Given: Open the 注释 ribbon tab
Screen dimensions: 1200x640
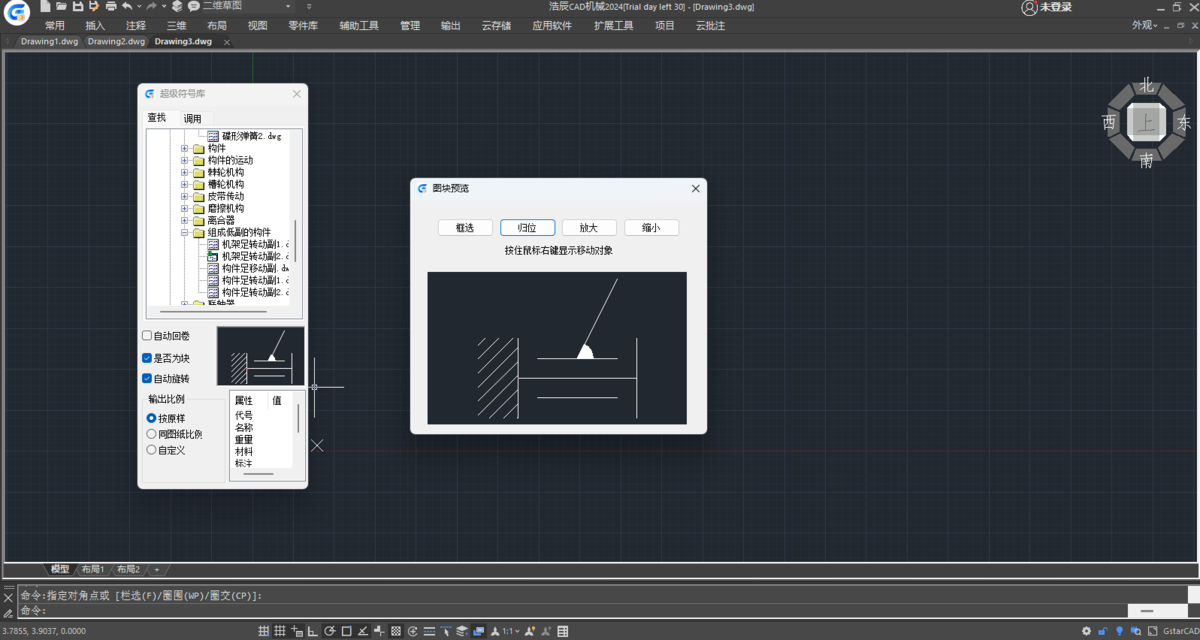Looking at the screenshot, I should tap(136, 25).
